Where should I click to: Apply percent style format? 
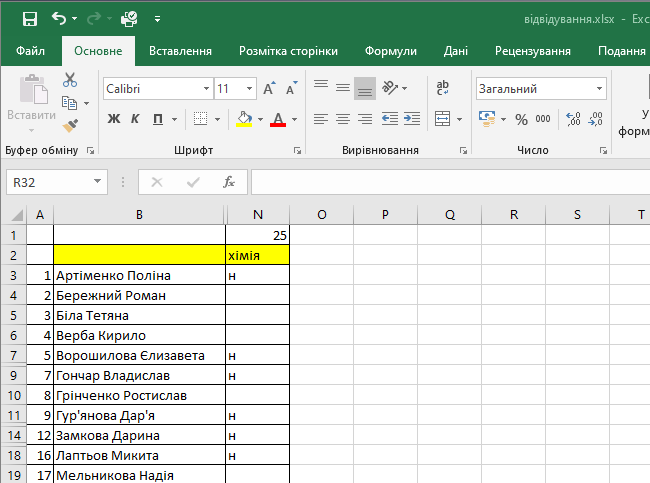[x=521, y=119]
